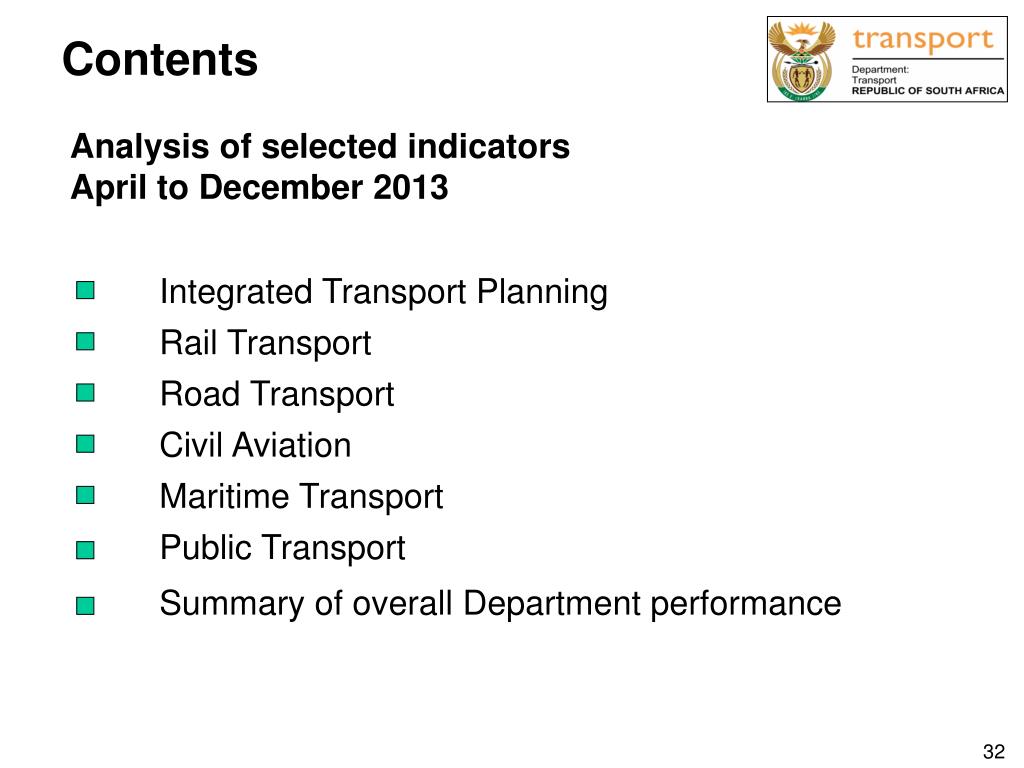Select the Public Transport item

coord(282,548)
